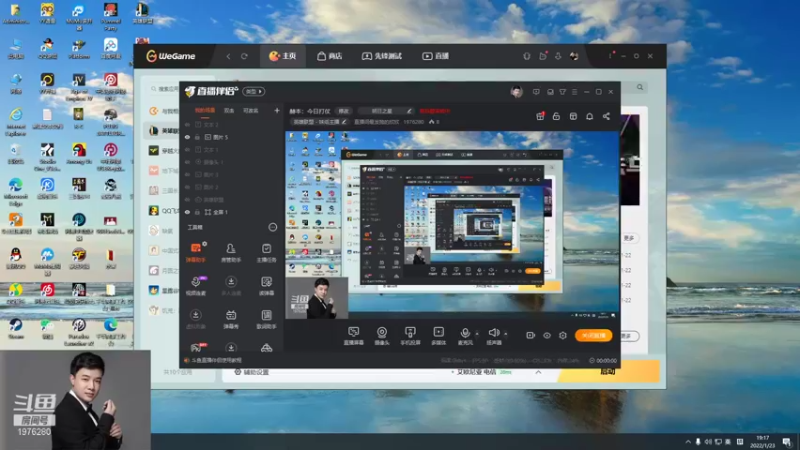The image size is (800, 450).
Task: Expand the speaker options arrow
Action: 506,334
